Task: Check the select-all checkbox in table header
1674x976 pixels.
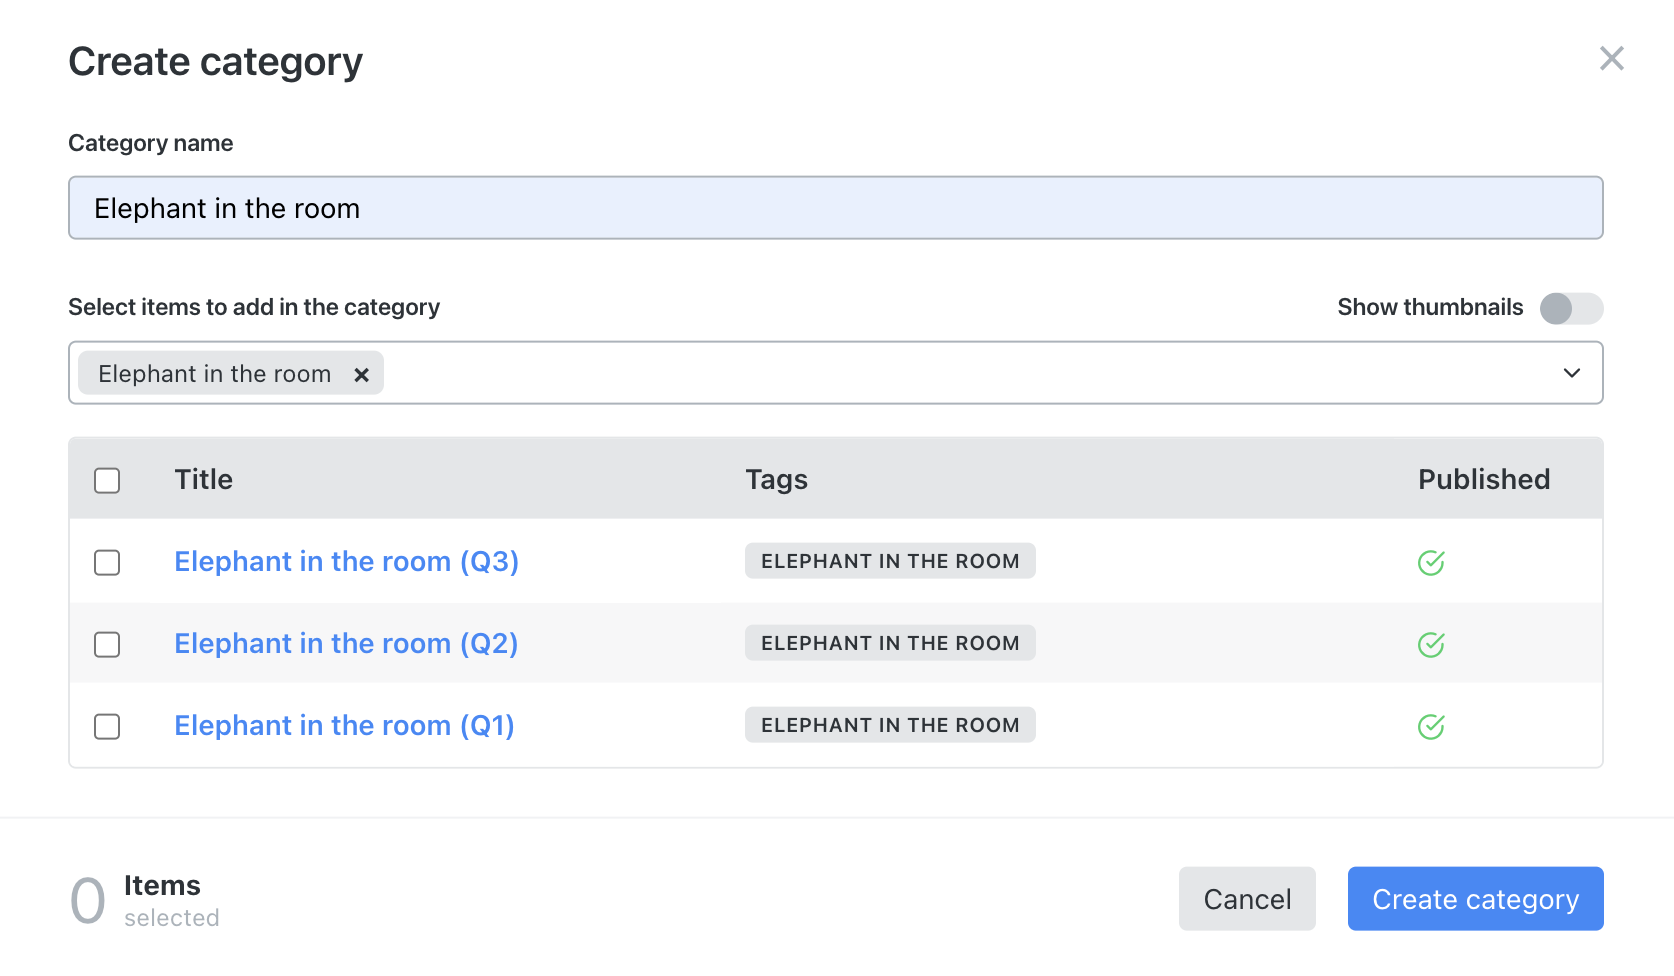Action: 107,481
